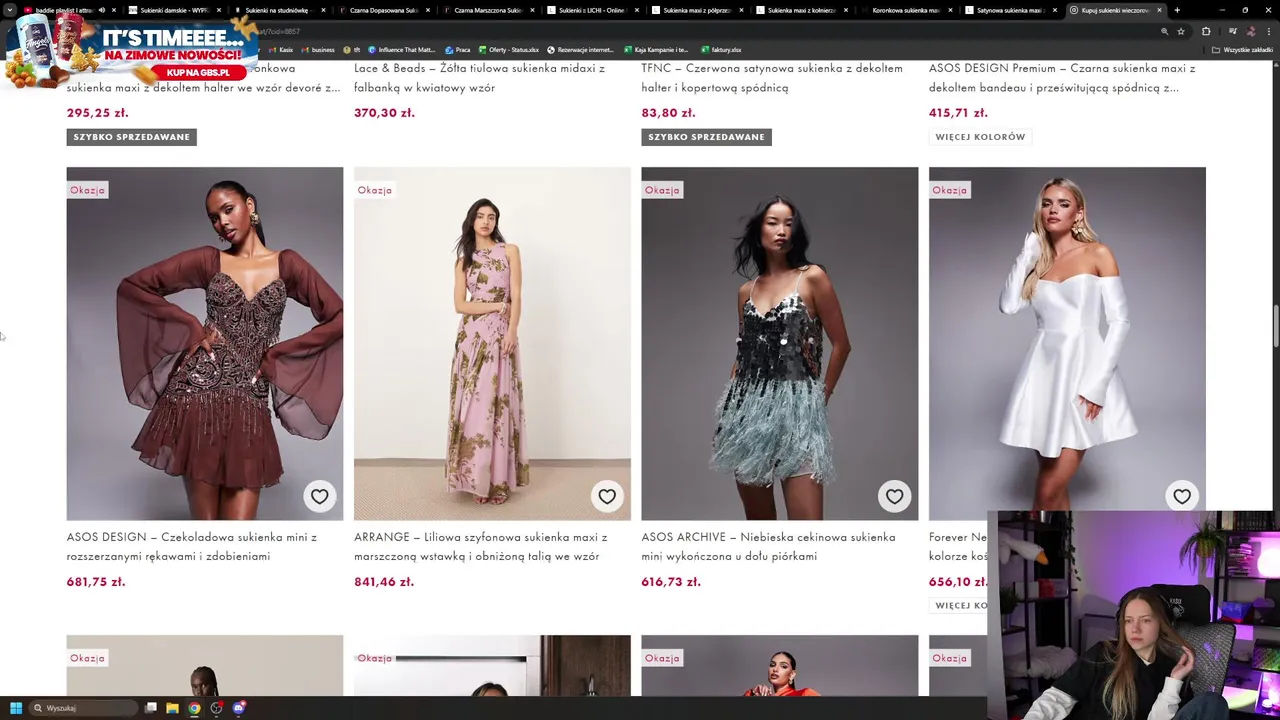The image size is (1280, 720).
Task: Click the Okazja badge on the chocolate dress
Action: [x=87, y=190]
